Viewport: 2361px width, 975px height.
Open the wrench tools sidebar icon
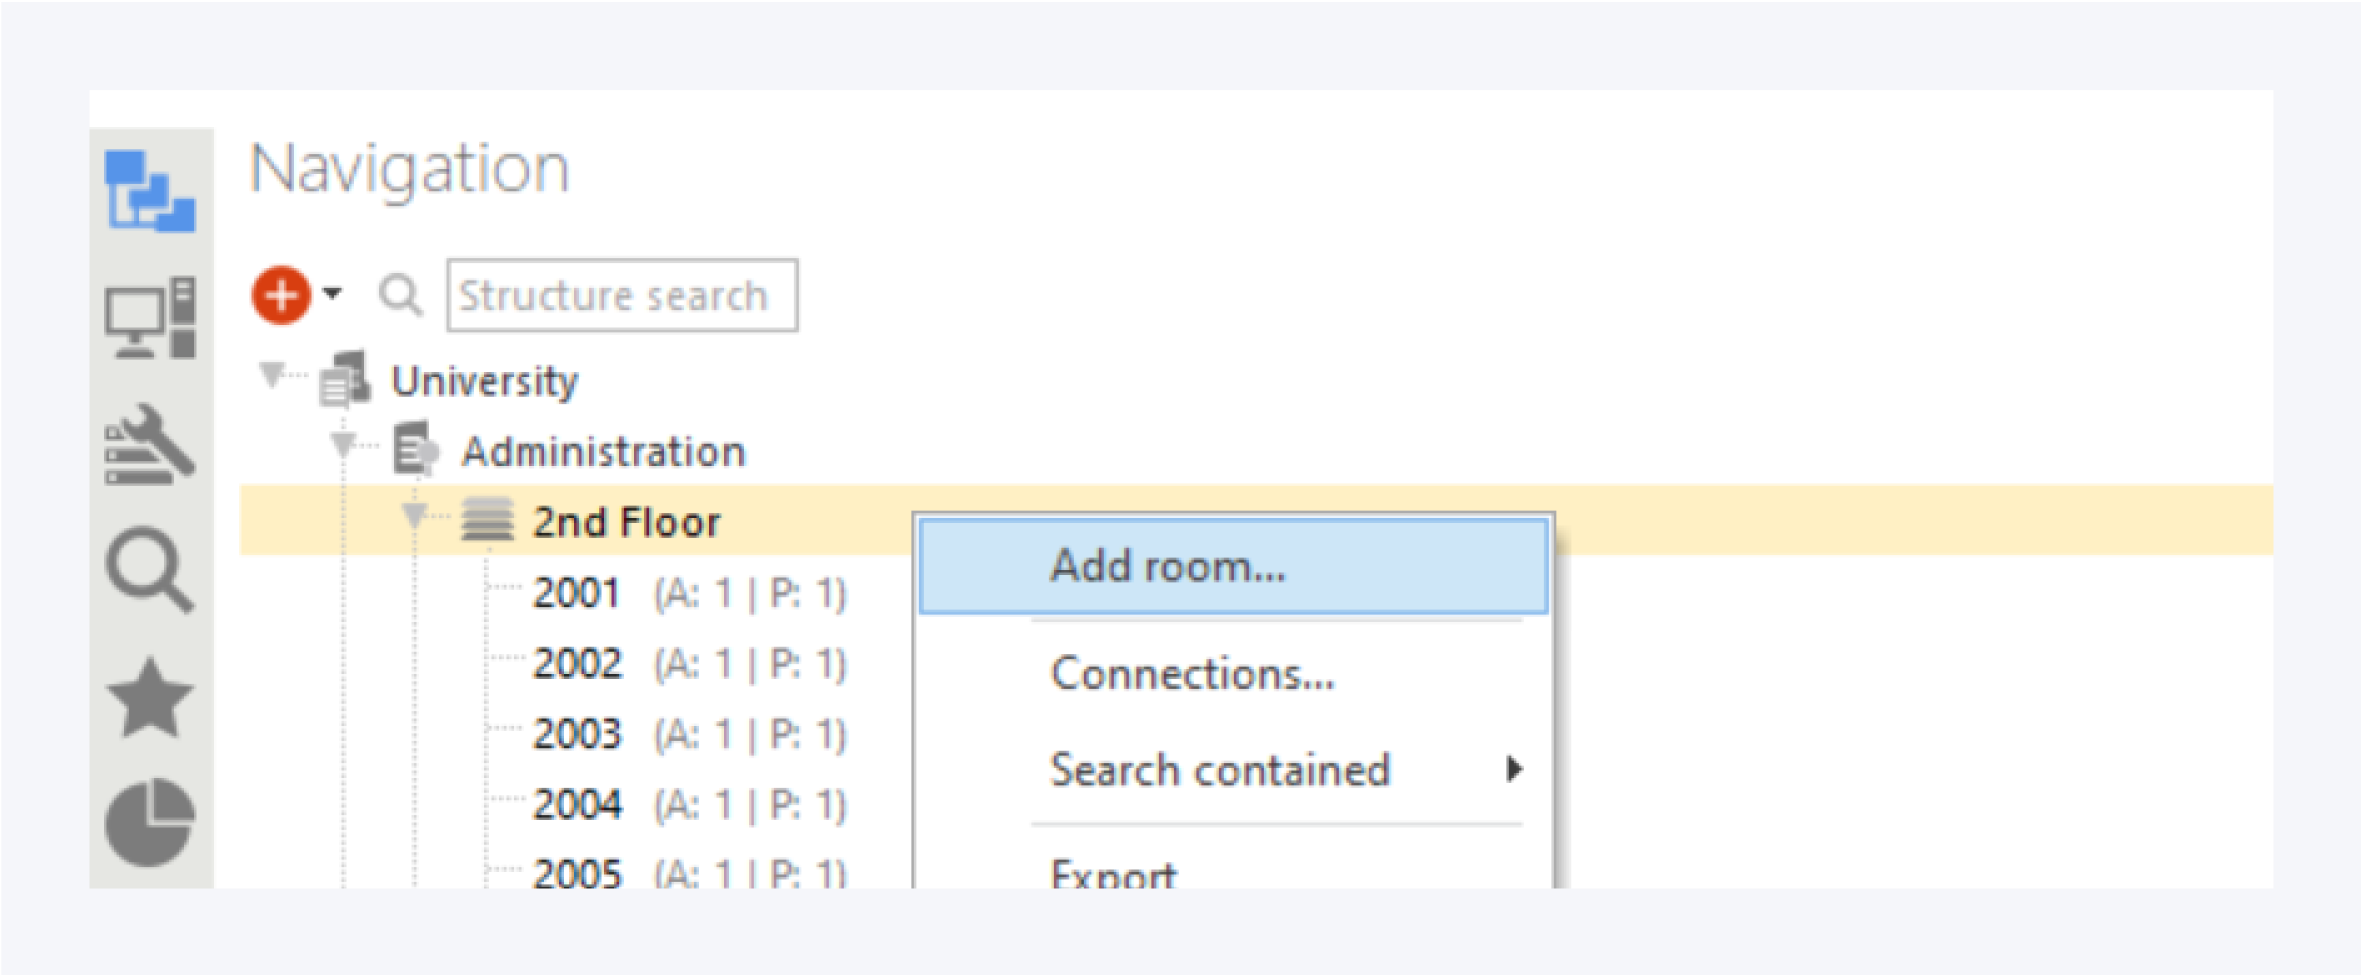[150, 445]
